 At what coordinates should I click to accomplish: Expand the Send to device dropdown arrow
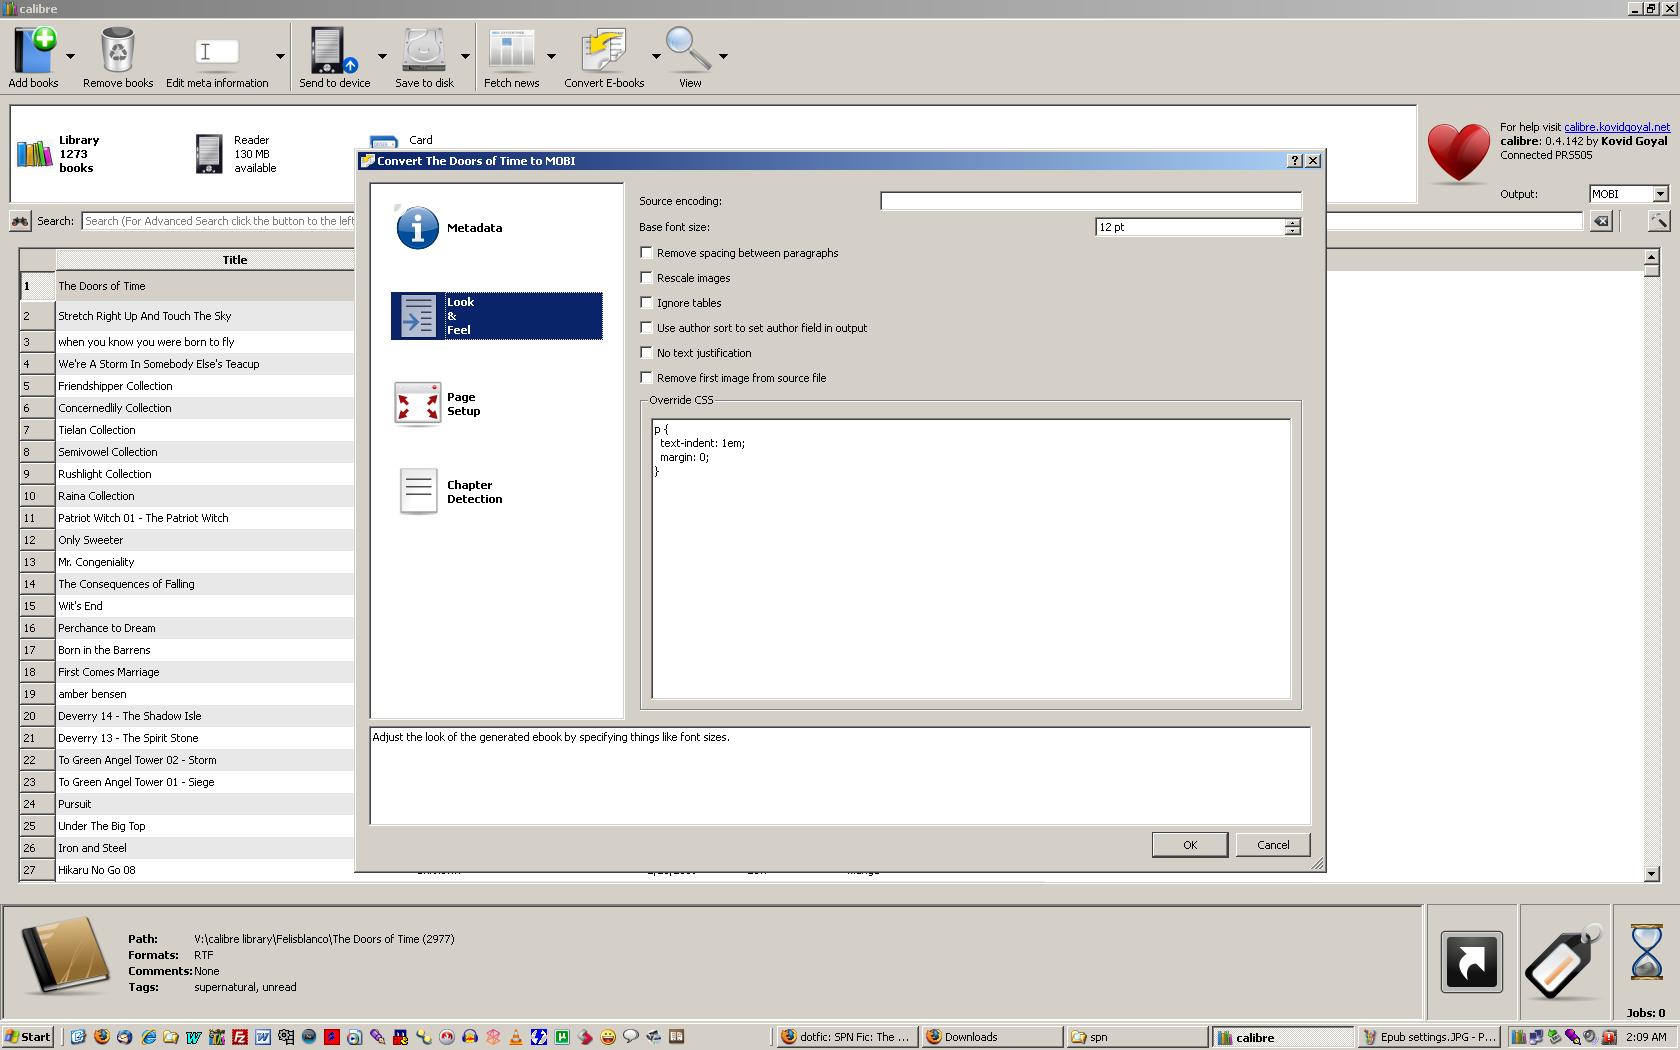[x=382, y=56]
